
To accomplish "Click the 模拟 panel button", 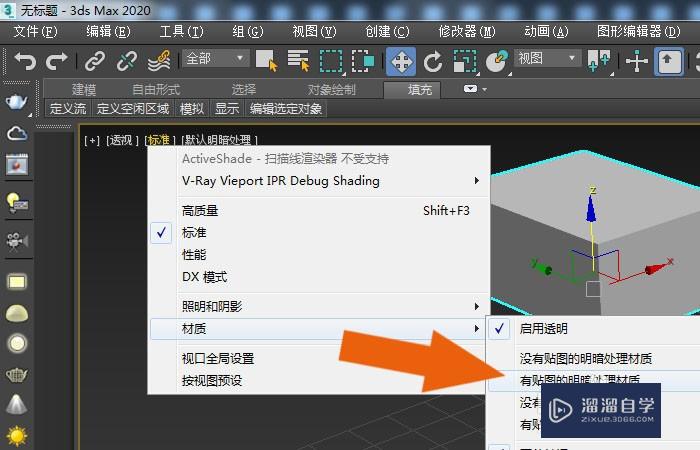I will [192, 108].
